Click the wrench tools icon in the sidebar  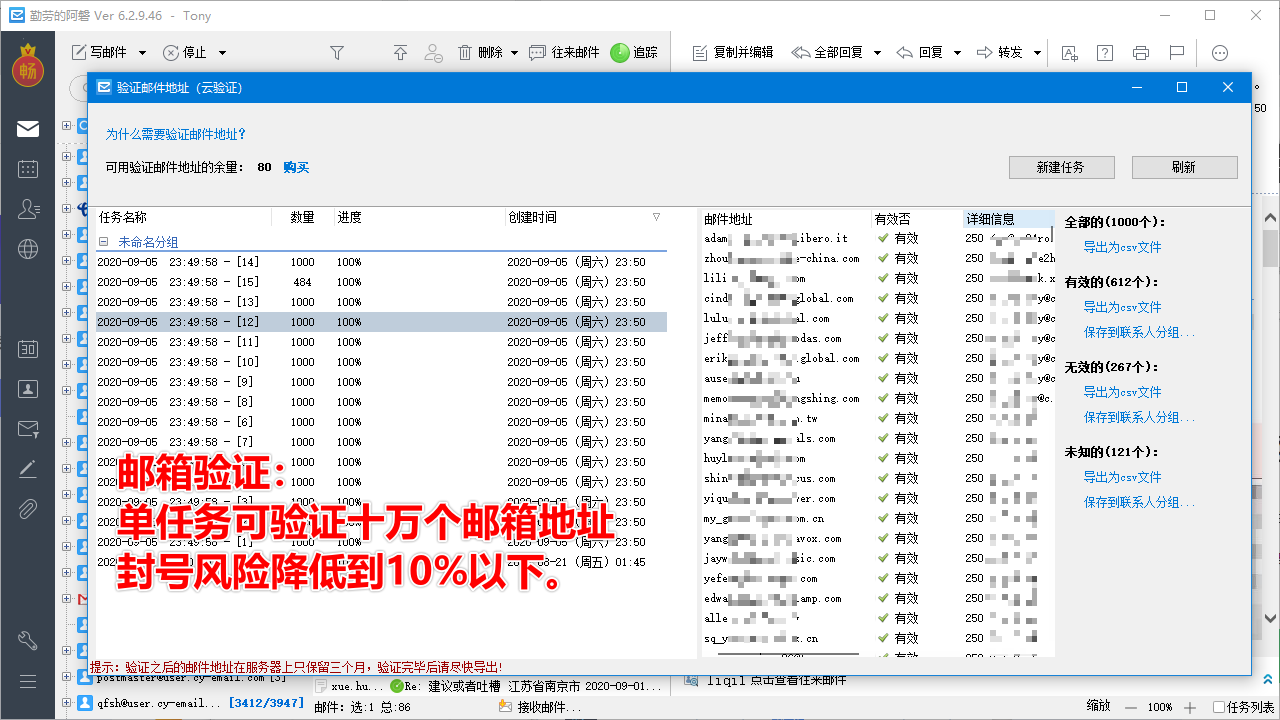27,640
